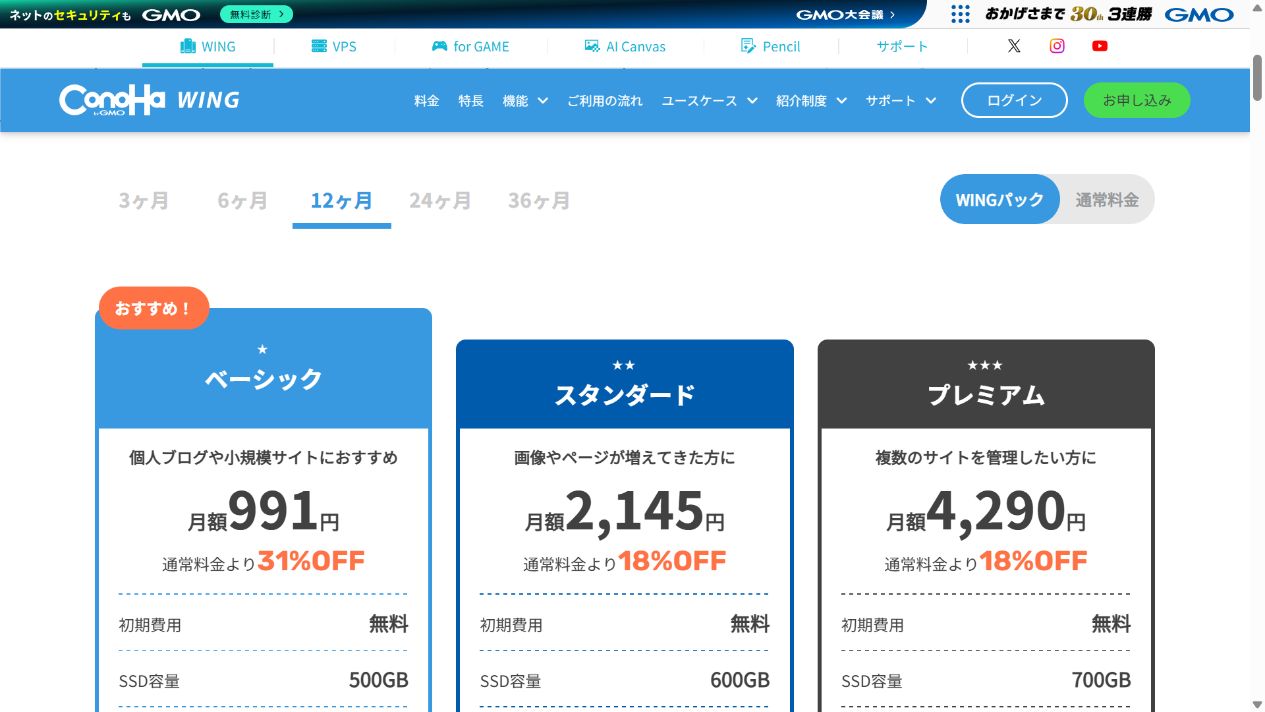Click the プレミアム plan header
This screenshot has width=1265, height=712.
[986, 386]
